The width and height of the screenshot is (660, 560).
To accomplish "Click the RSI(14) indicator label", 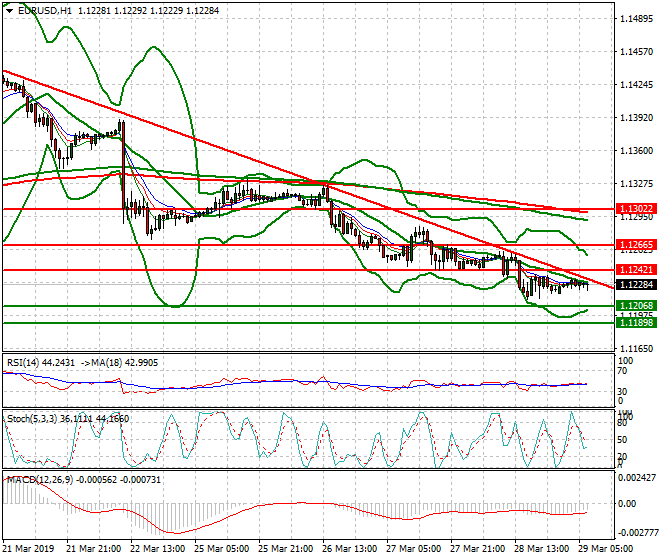I will tap(24, 362).
